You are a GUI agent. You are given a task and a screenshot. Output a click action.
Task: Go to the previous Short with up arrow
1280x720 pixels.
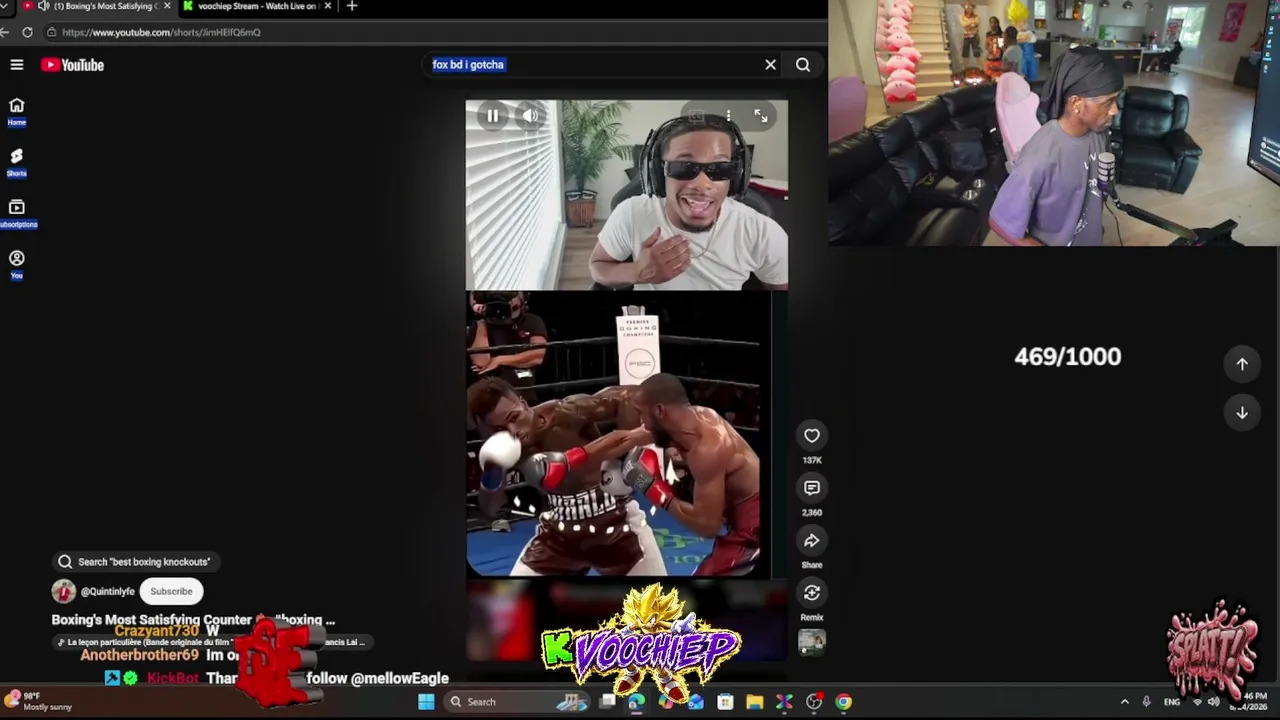click(1242, 364)
